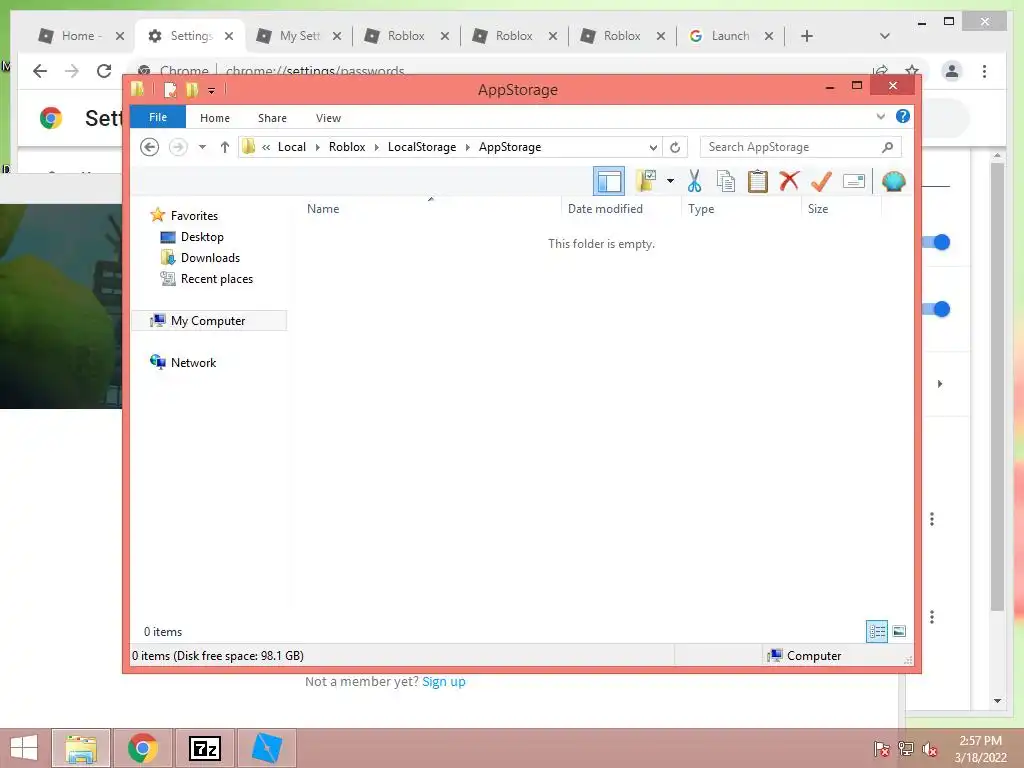This screenshot has width=1024, height=768.
Task: Switch to Chrome Launch Google tab
Action: pyautogui.click(x=731, y=36)
